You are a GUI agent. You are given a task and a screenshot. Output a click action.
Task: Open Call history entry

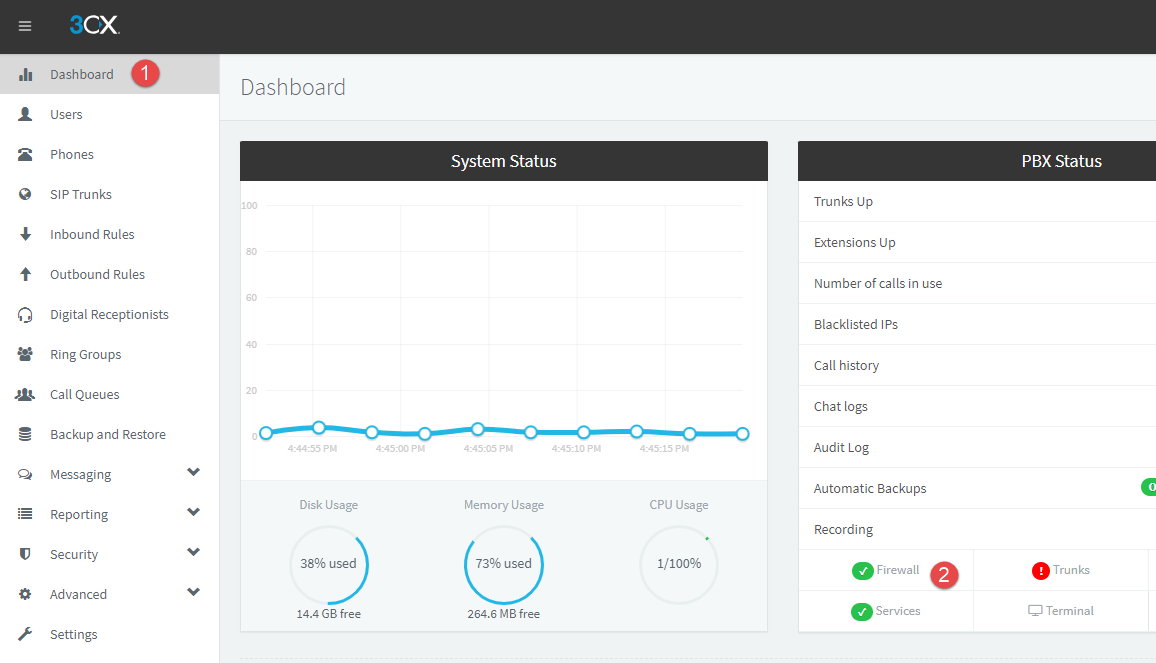point(977,365)
